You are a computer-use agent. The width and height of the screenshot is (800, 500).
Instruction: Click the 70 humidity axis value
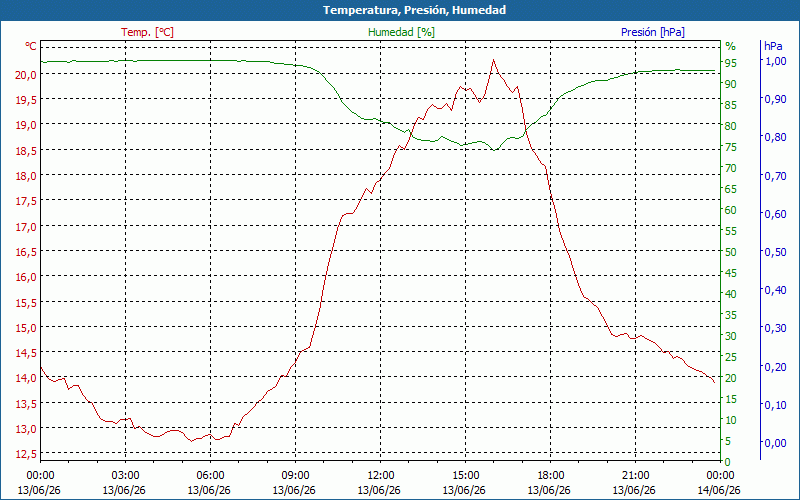(731, 168)
